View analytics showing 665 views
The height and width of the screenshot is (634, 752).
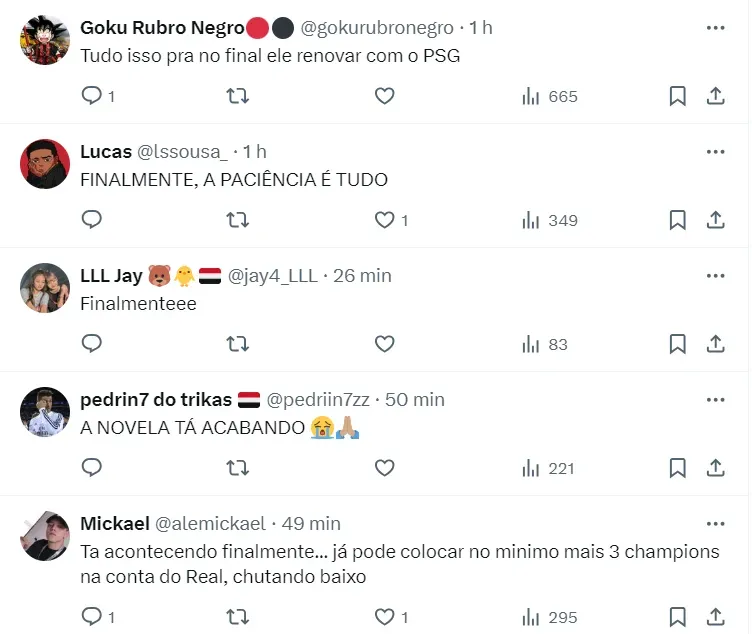coord(550,96)
